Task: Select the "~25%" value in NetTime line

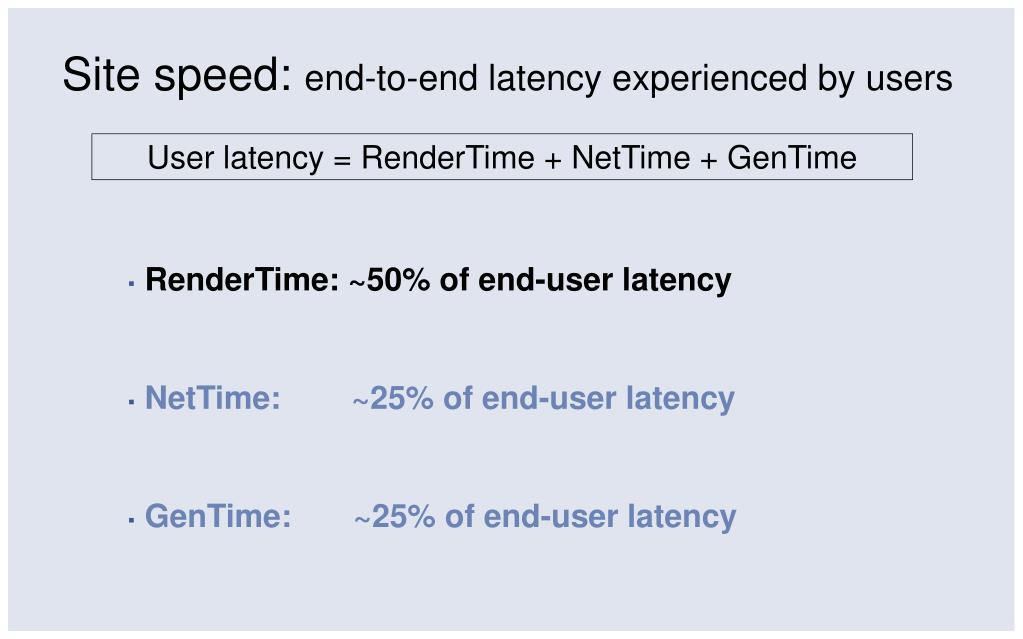Action: coord(393,398)
